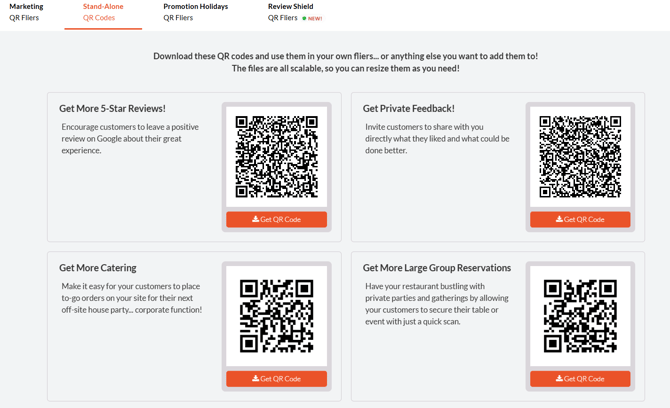Select the Stand-Alone QR Codes tab
The width and height of the screenshot is (670, 408).
tap(102, 12)
